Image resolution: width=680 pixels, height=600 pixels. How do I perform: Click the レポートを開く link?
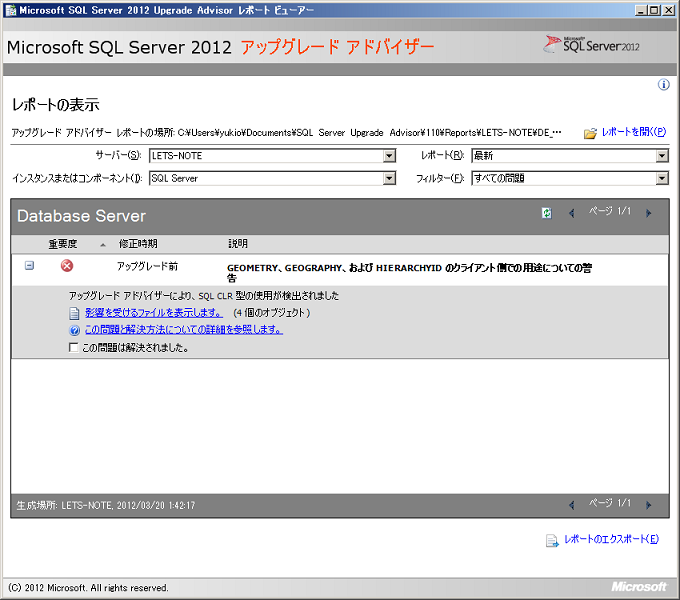633,132
